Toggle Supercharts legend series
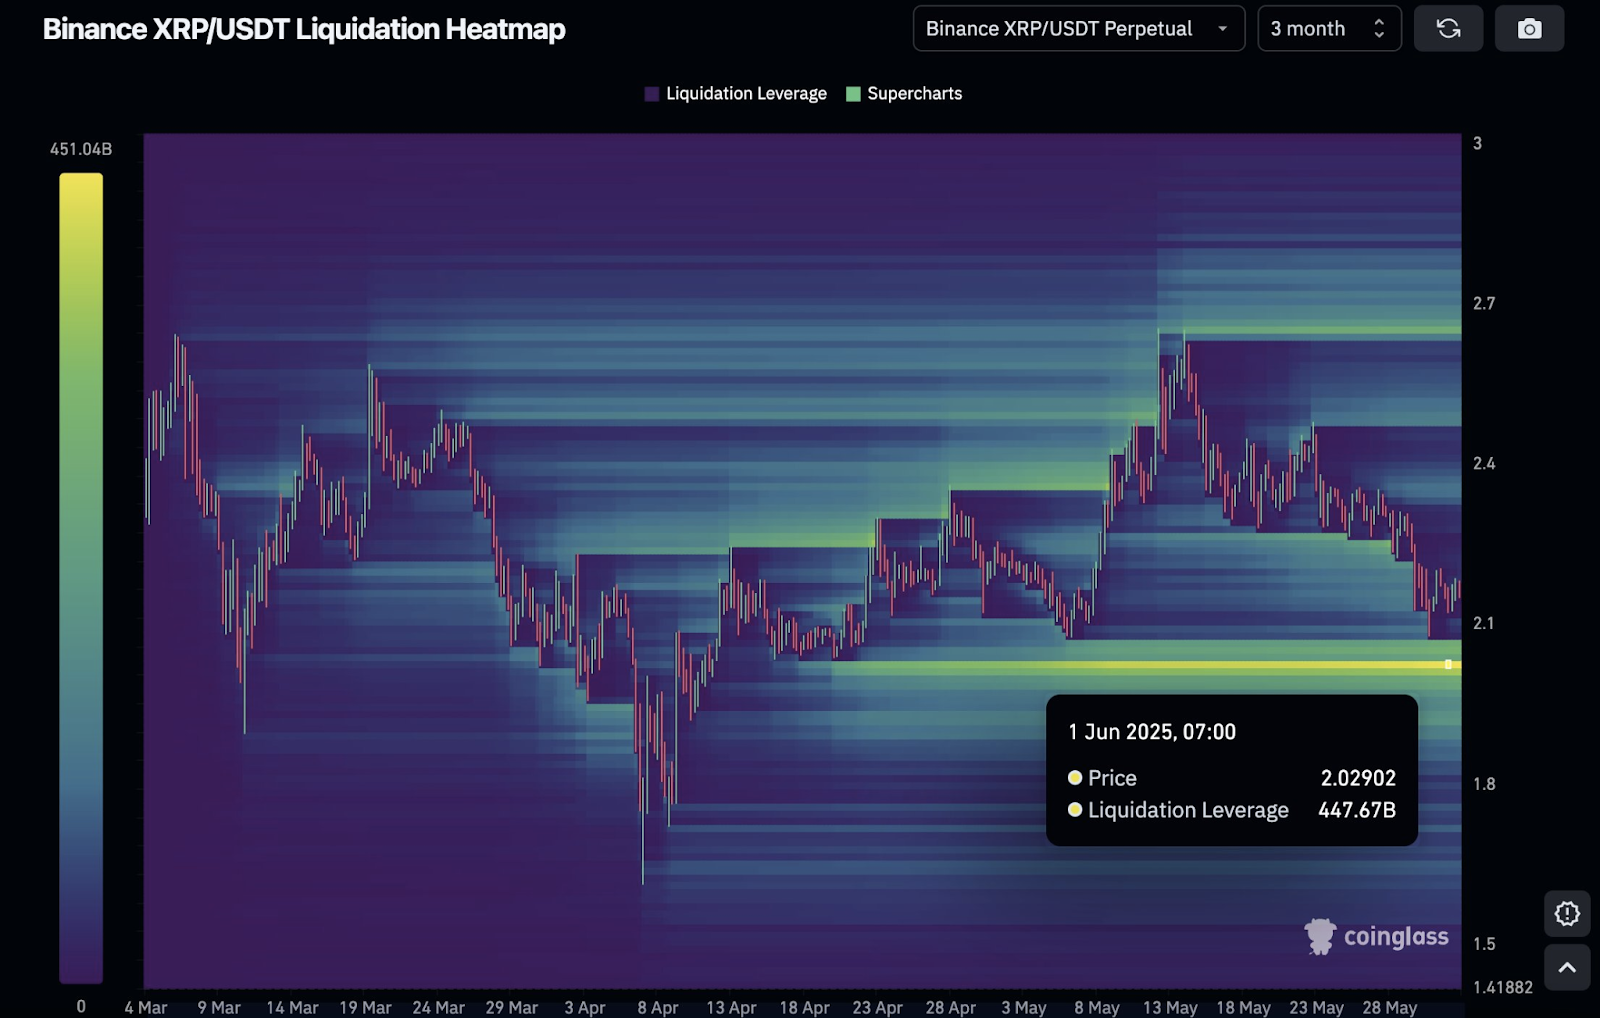The image size is (1600, 1018). click(904, 93)
